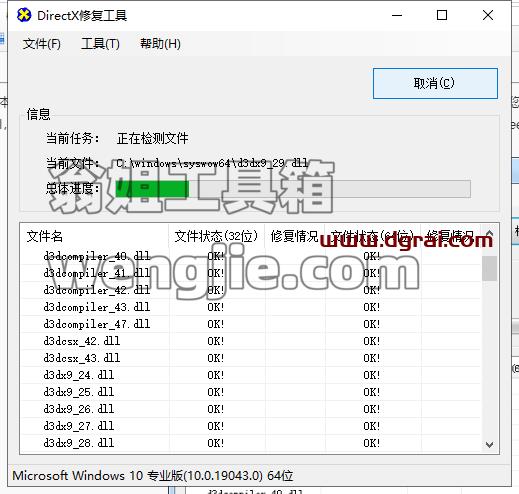Select the d3dcompiler_42.dll row
Screen dimensions: 519x494
click(x=251, y=290)
